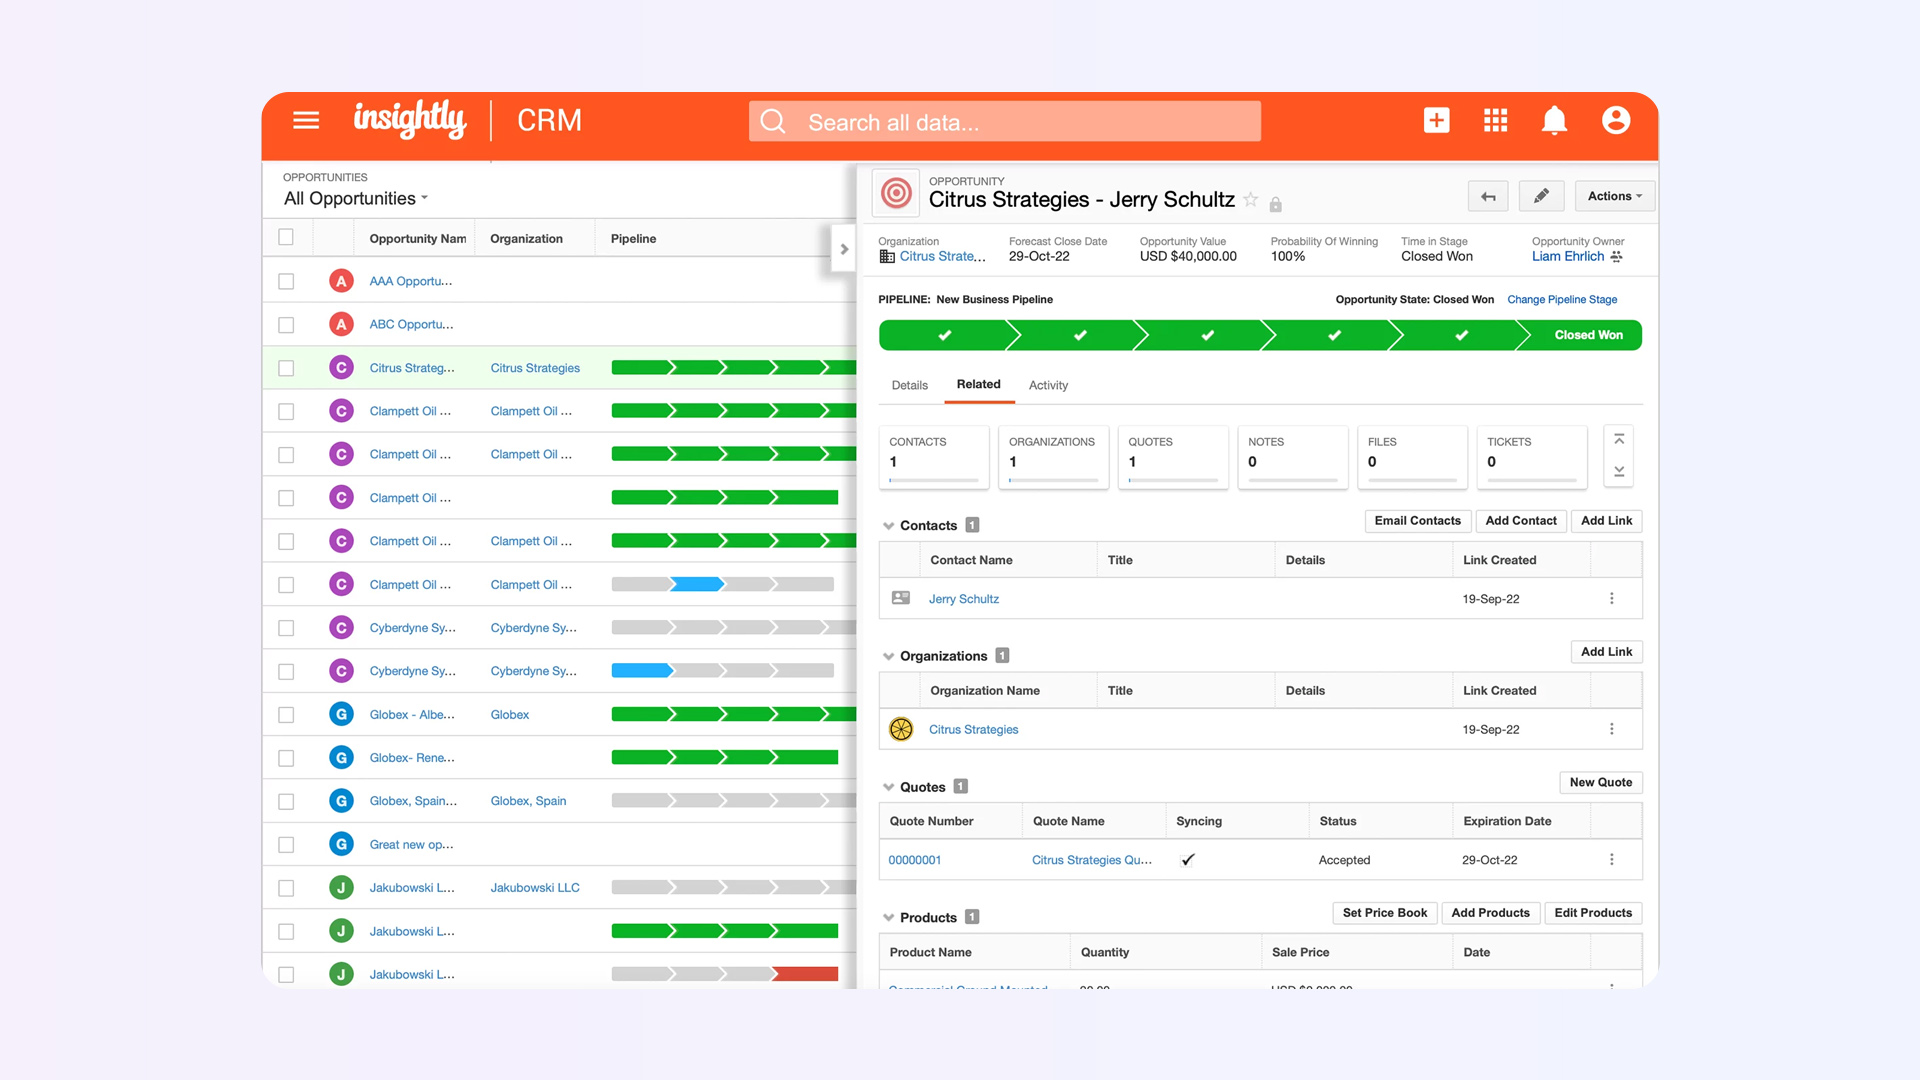Click the back arrow button
Screen dimensions: 1920x1080
[1488, 196]
